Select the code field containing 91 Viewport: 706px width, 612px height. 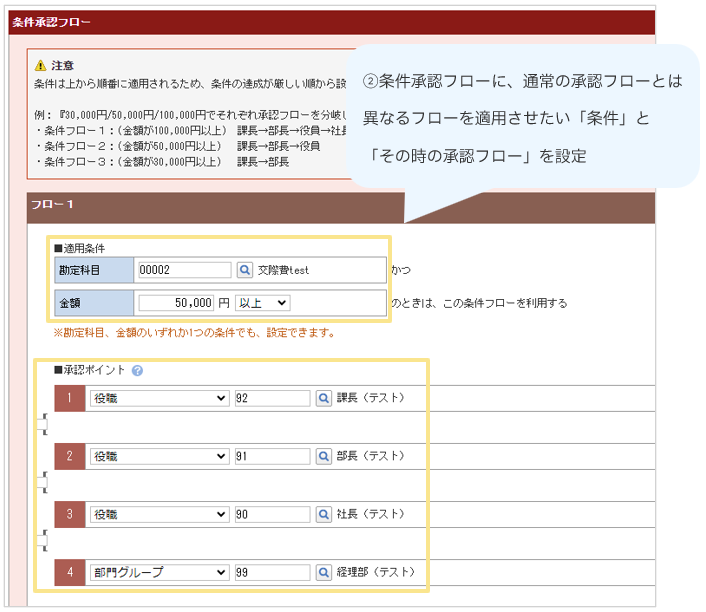[x=272, y=456]
